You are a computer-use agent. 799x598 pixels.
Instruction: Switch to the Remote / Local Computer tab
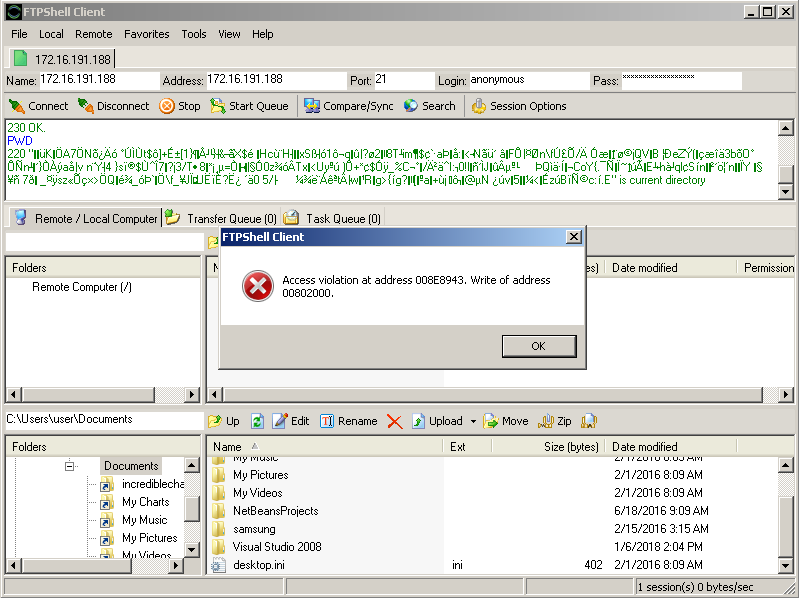(x=85, y=219)
